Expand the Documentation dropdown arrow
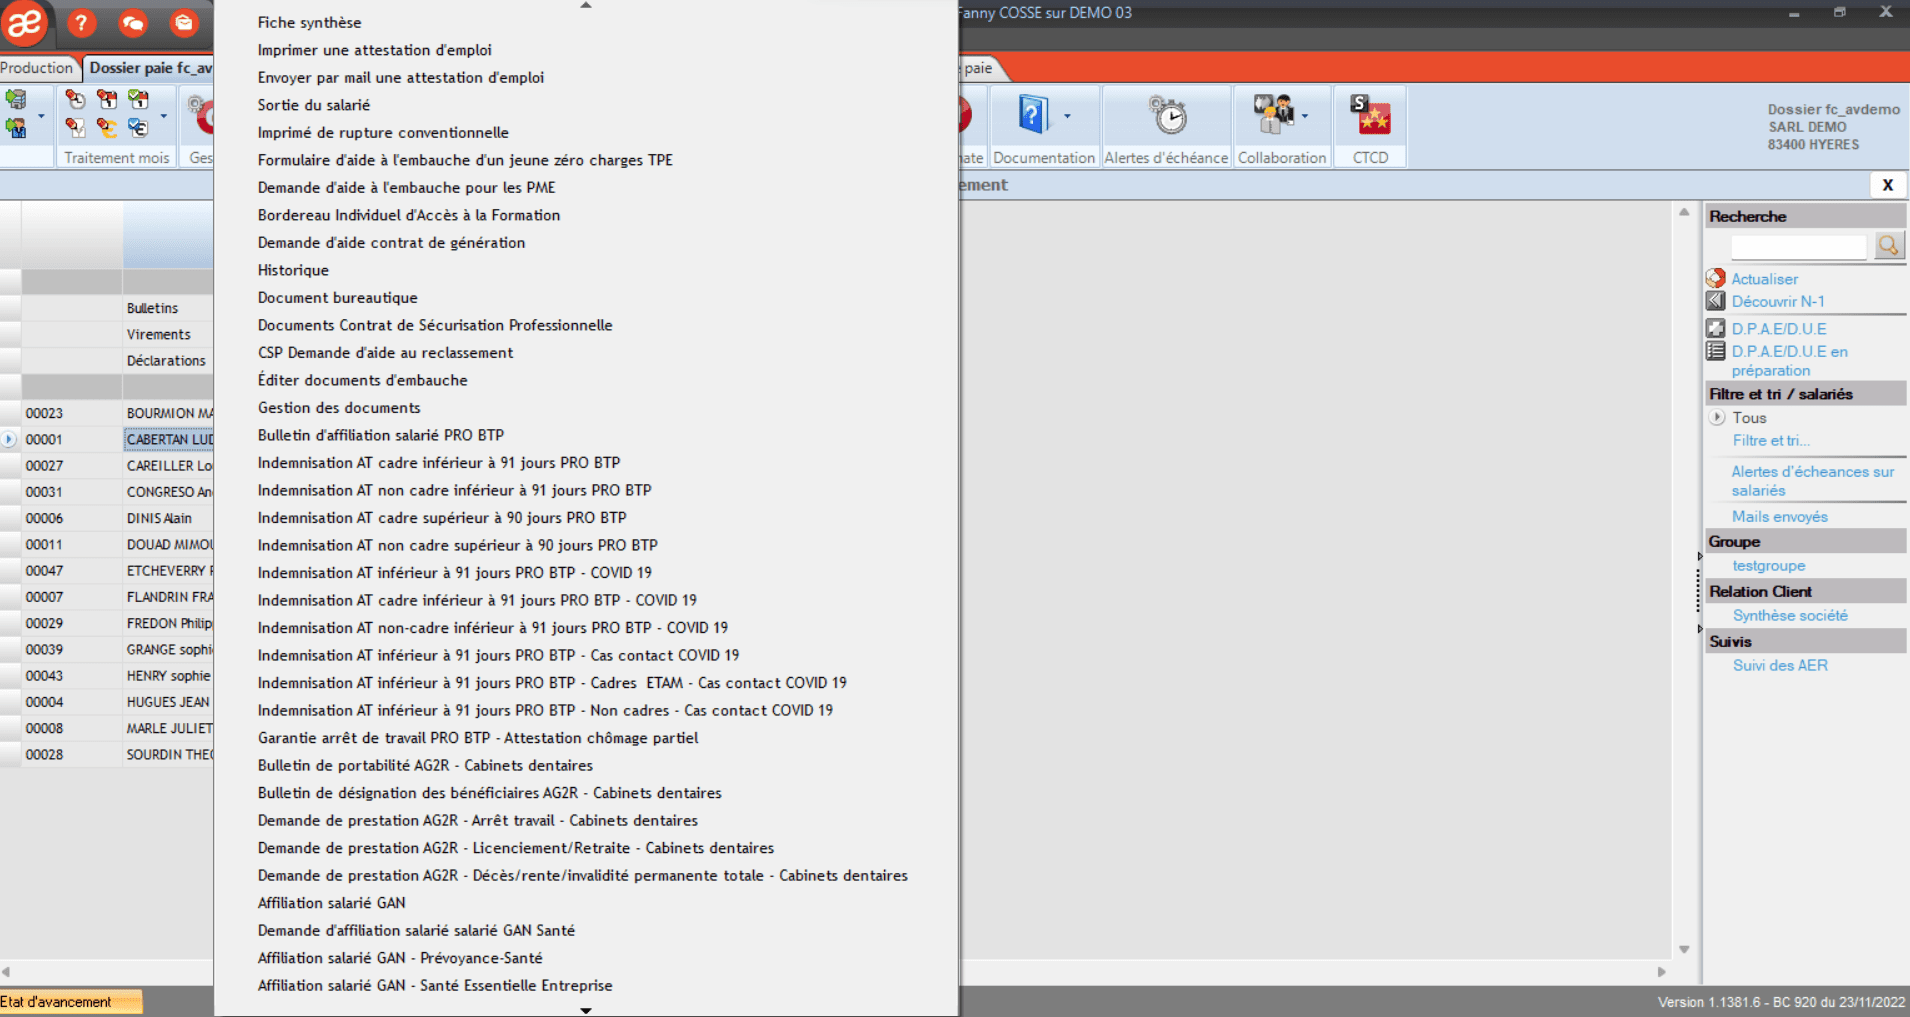The height and width of the screenshot is (1017, 1910). [x=1067, y=117]
